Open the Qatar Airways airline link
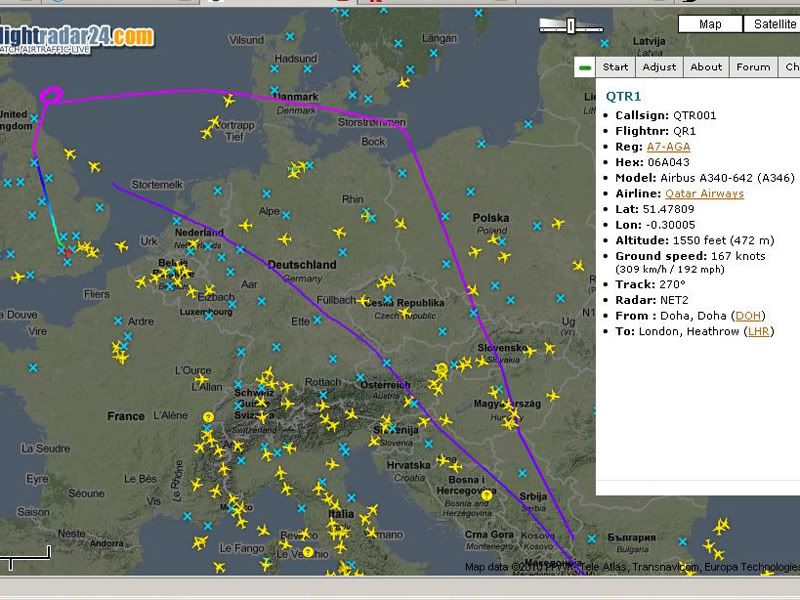Image resolution: width=800 pixels, height=600 pixels. coord(705,194)
